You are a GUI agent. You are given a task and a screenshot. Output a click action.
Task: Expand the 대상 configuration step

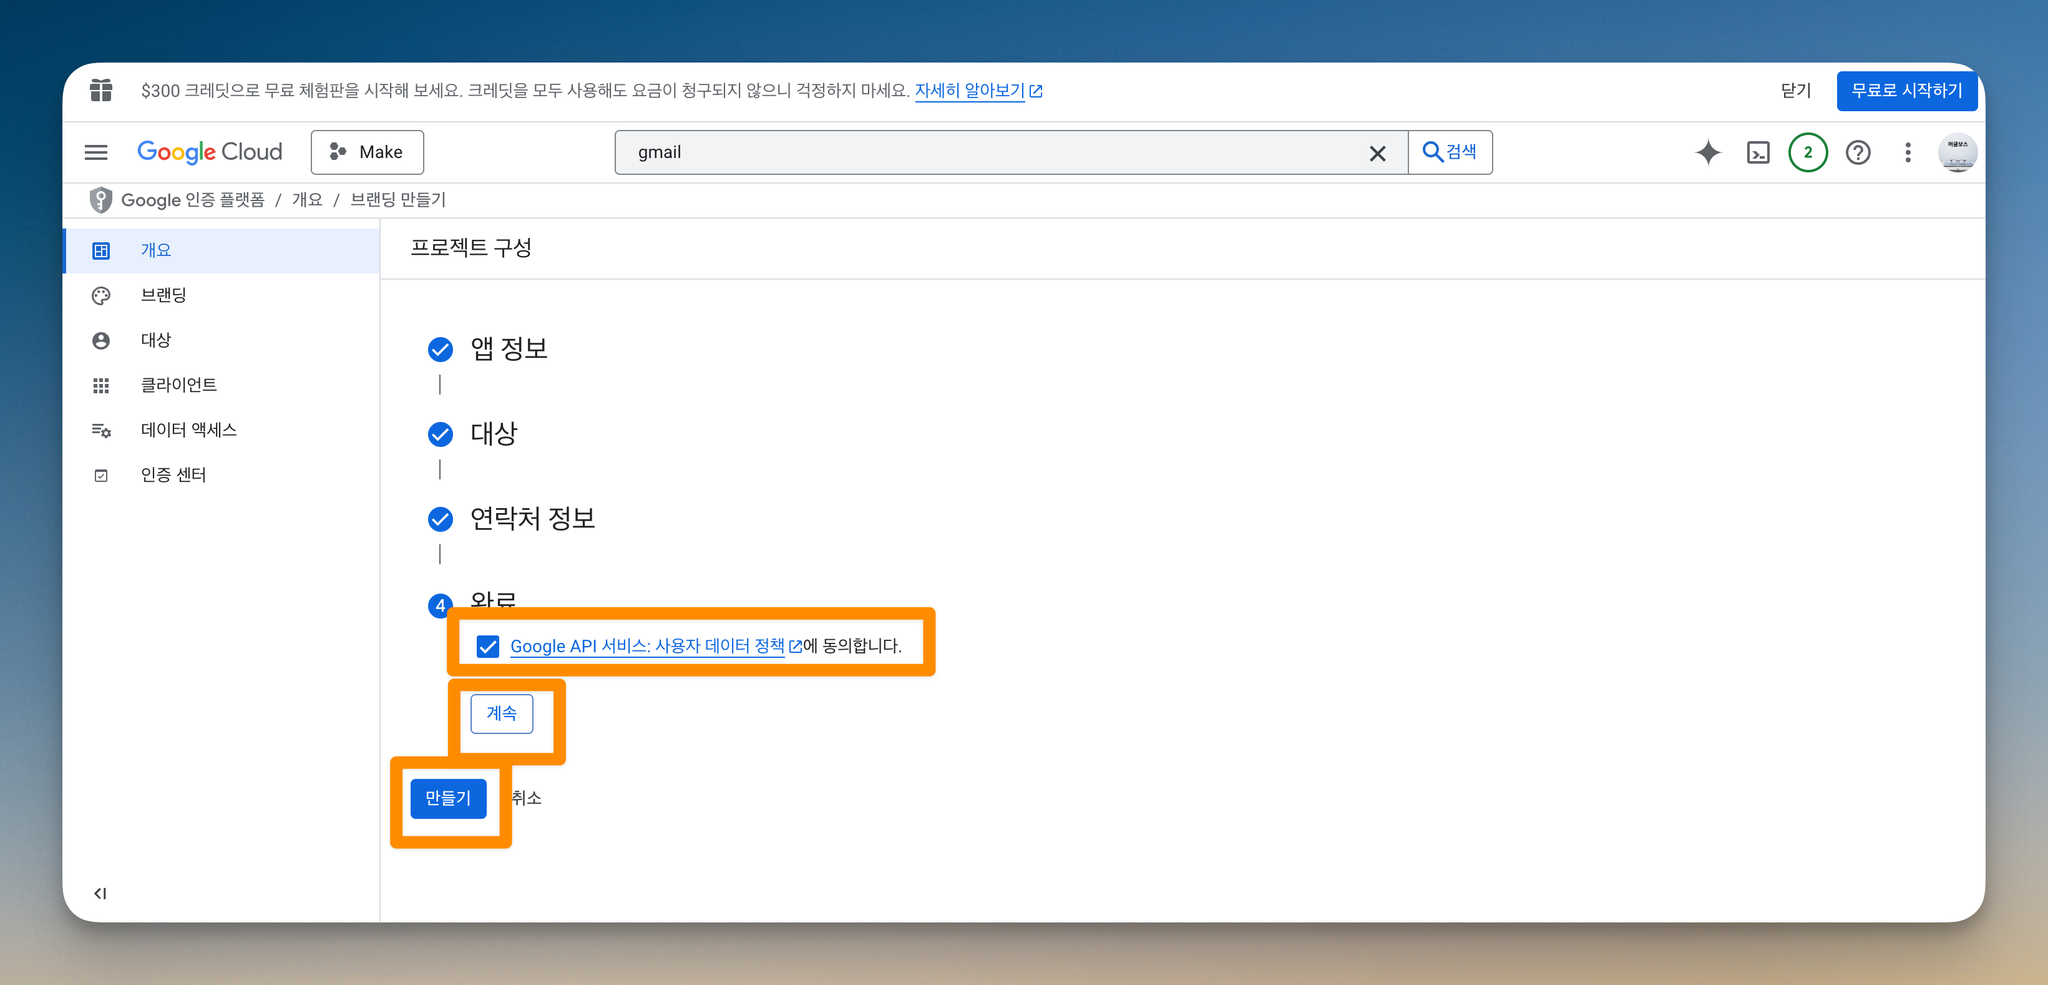(493, 434)
